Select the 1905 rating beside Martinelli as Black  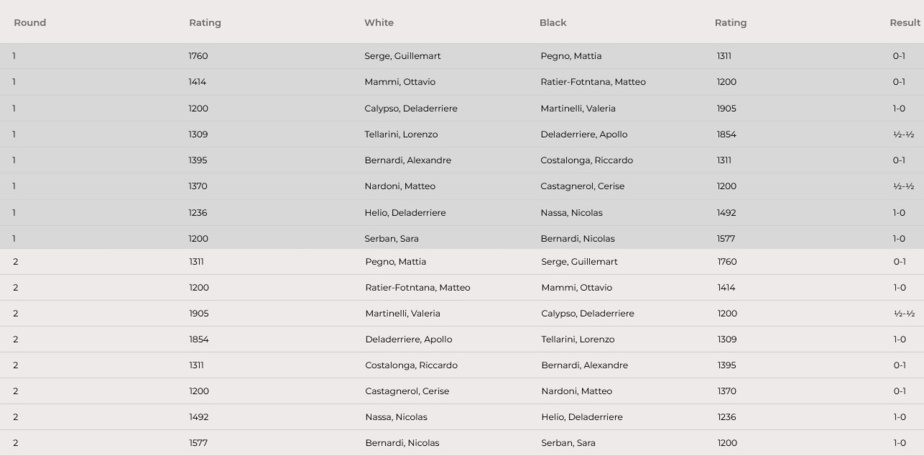[x=726, y=108]
